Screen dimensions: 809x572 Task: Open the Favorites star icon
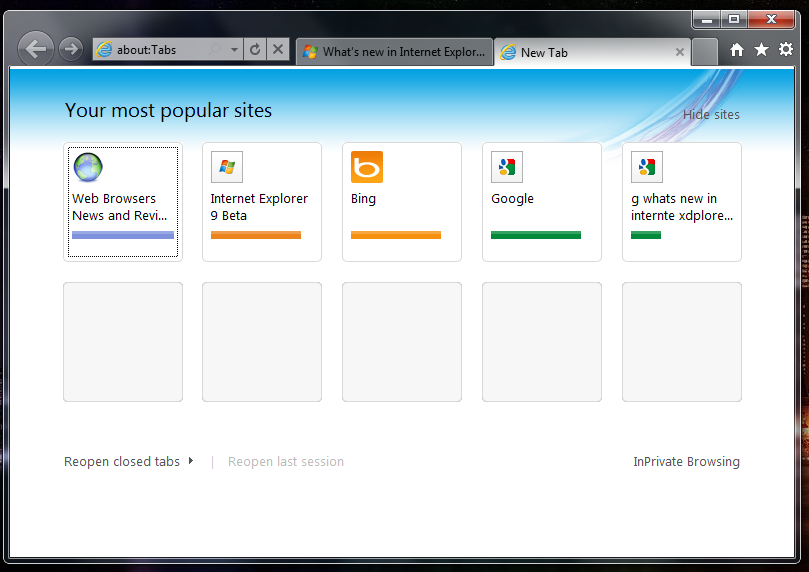pyautogui.click(x=761, y=50)
